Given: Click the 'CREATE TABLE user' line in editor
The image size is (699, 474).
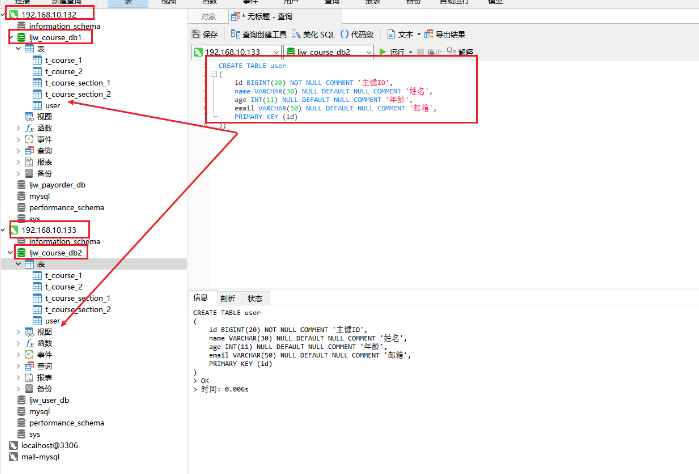Looking at the screenshot, I should click(252, 66).
